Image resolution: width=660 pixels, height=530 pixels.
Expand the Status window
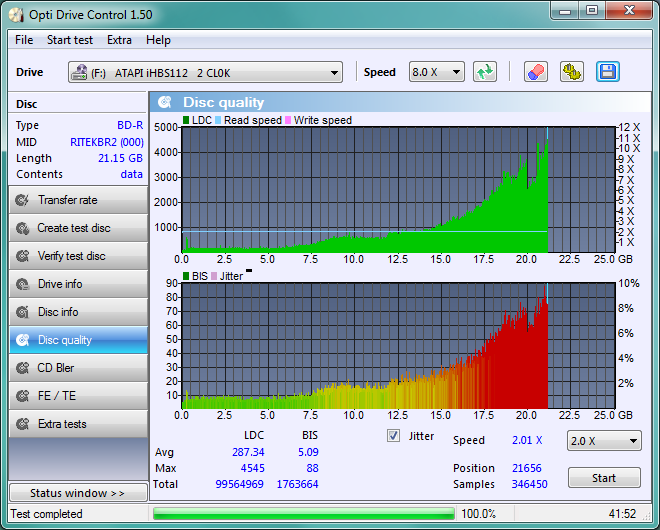(78, 493)
